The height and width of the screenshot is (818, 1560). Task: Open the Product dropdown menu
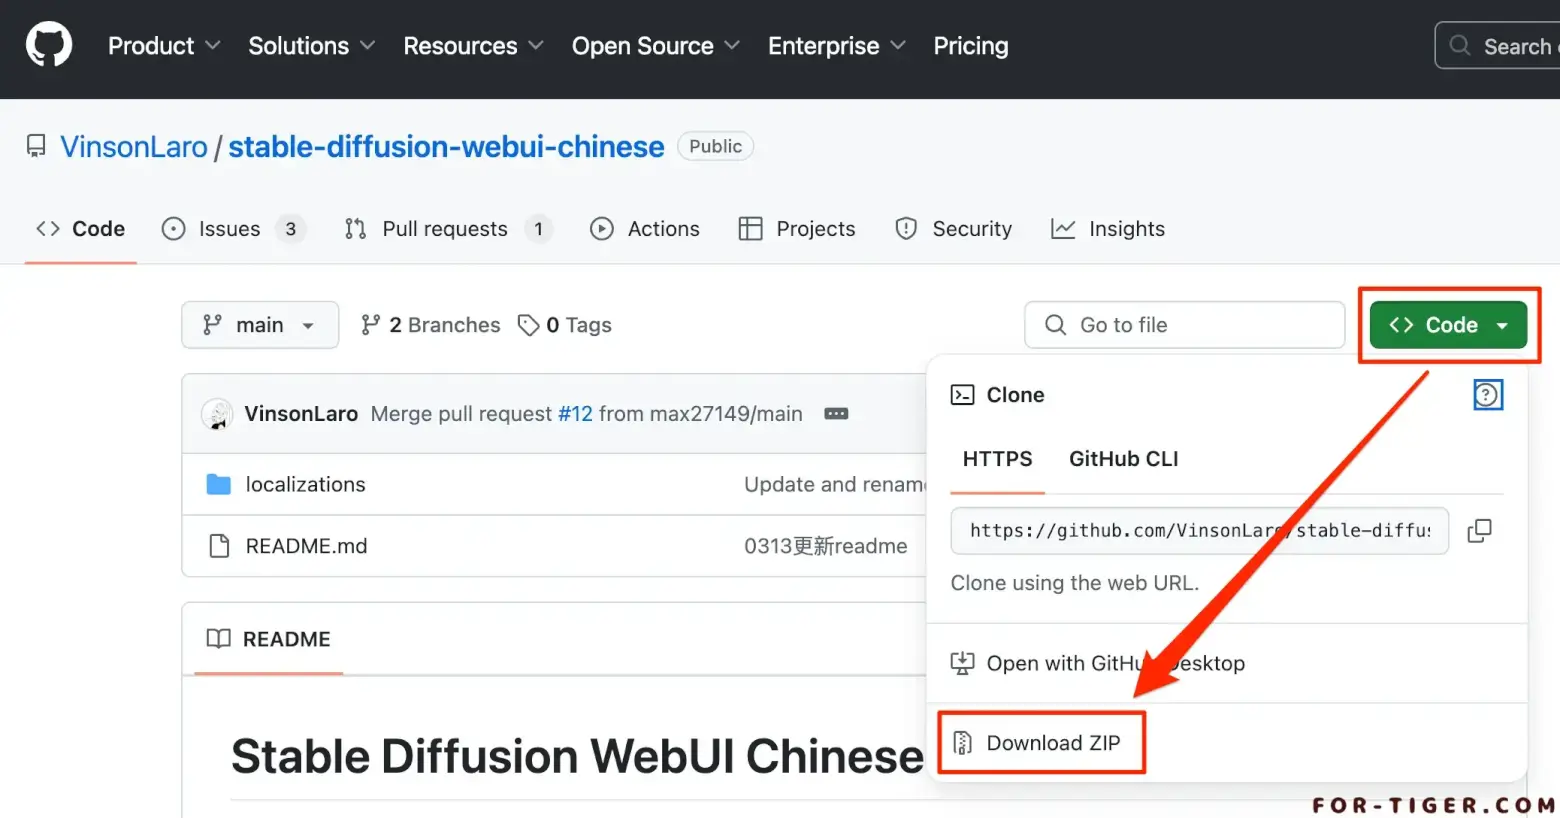164,46
